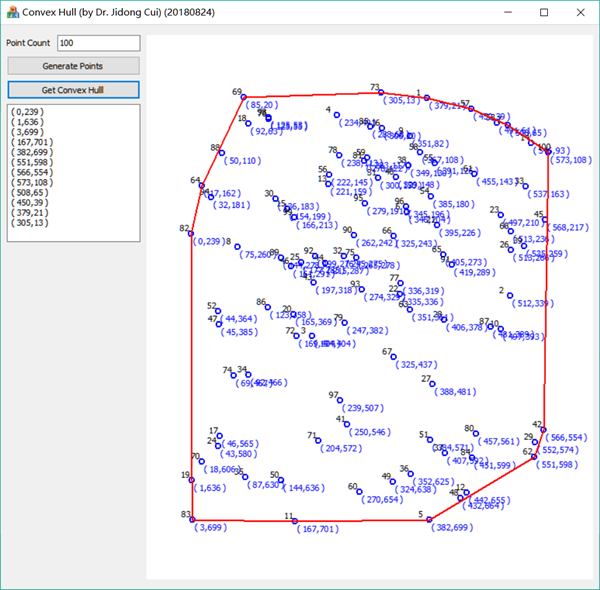This screenshot has width=600, height=590.
Task: Minimize the Convex Hull window
Action: (508, 12)
